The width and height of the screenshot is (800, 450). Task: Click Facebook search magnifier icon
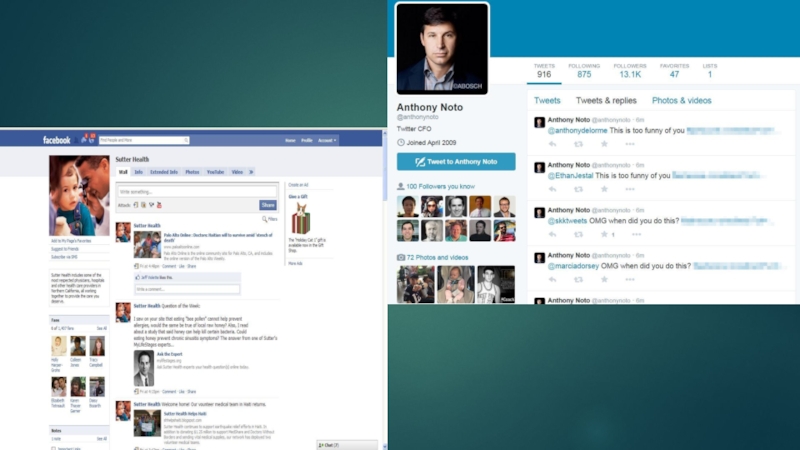(186, 140)
